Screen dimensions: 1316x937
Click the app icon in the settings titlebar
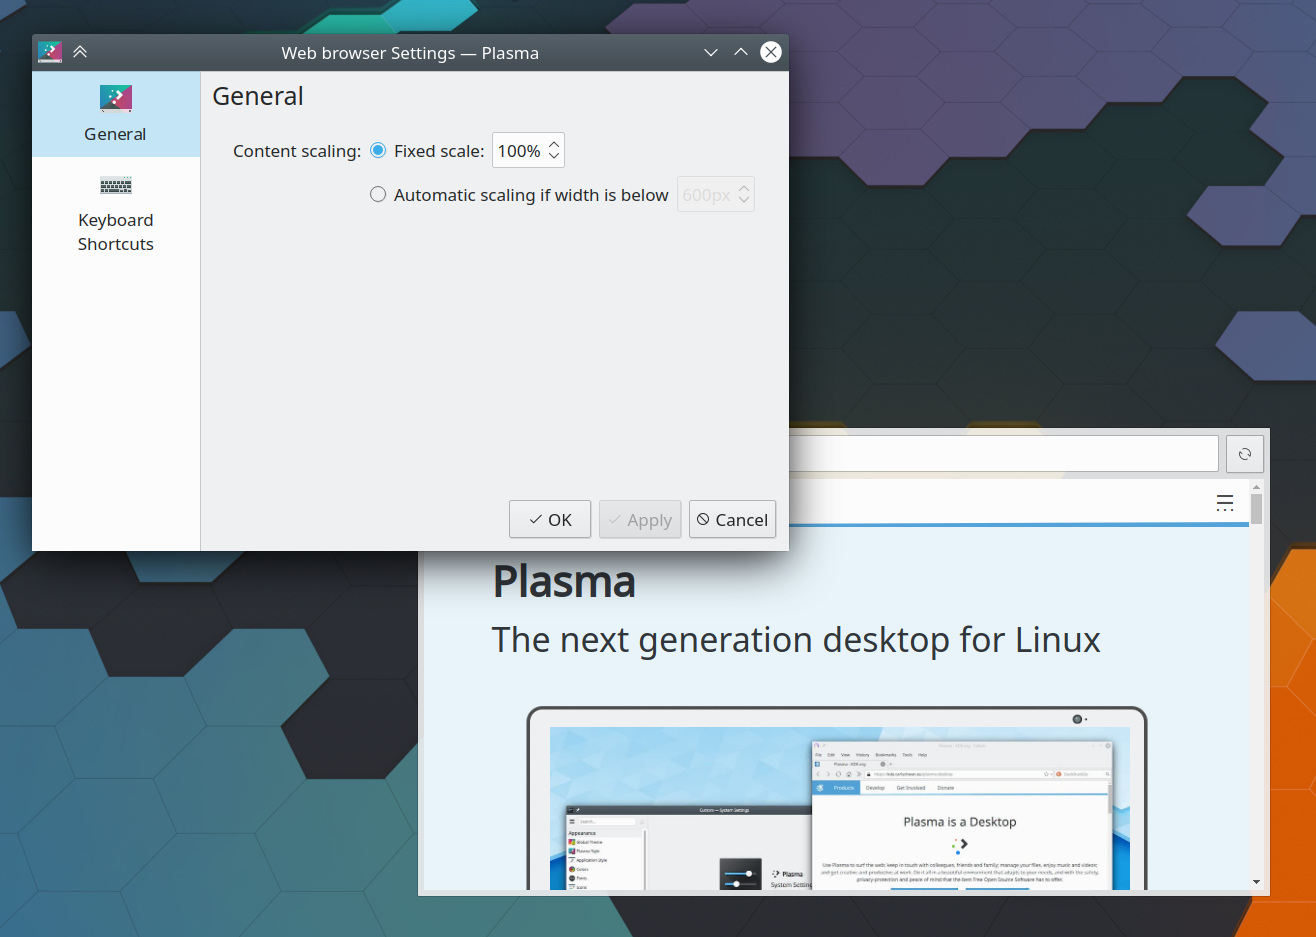[49, 52]
